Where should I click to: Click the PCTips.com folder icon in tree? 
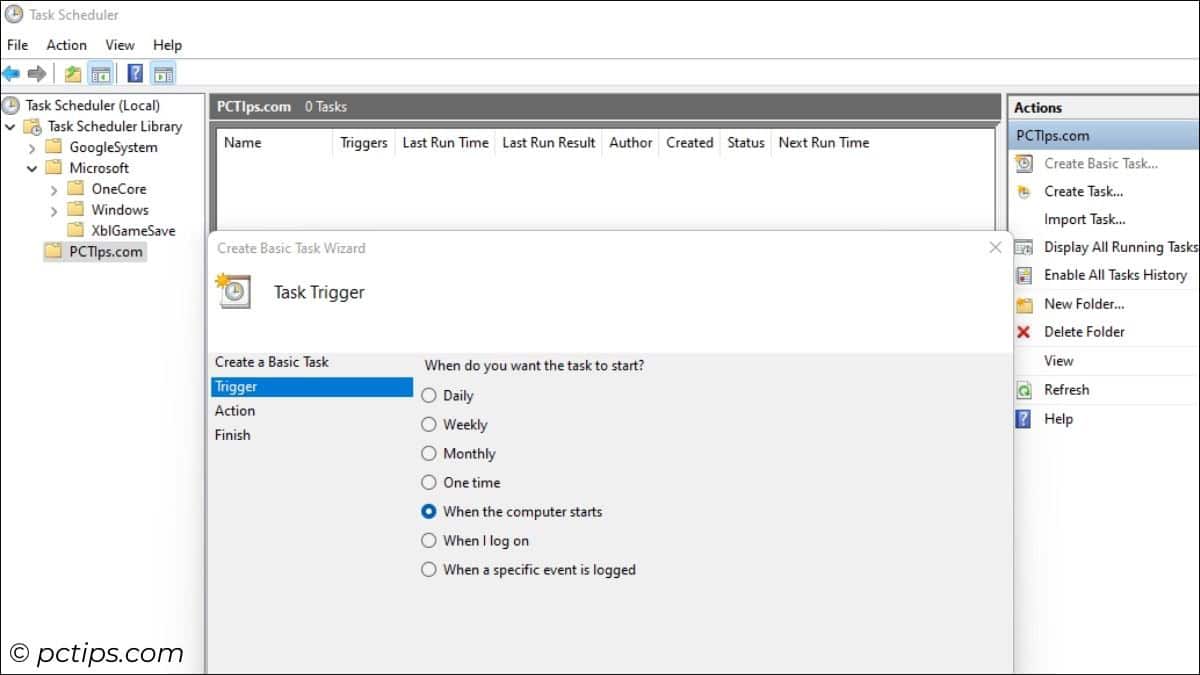(x=54, y=251)
